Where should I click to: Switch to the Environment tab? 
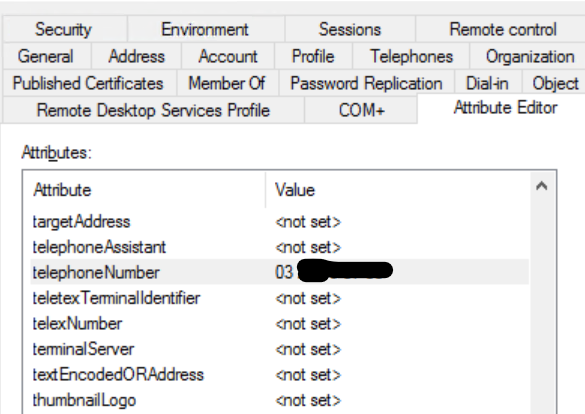pos(206,29)
